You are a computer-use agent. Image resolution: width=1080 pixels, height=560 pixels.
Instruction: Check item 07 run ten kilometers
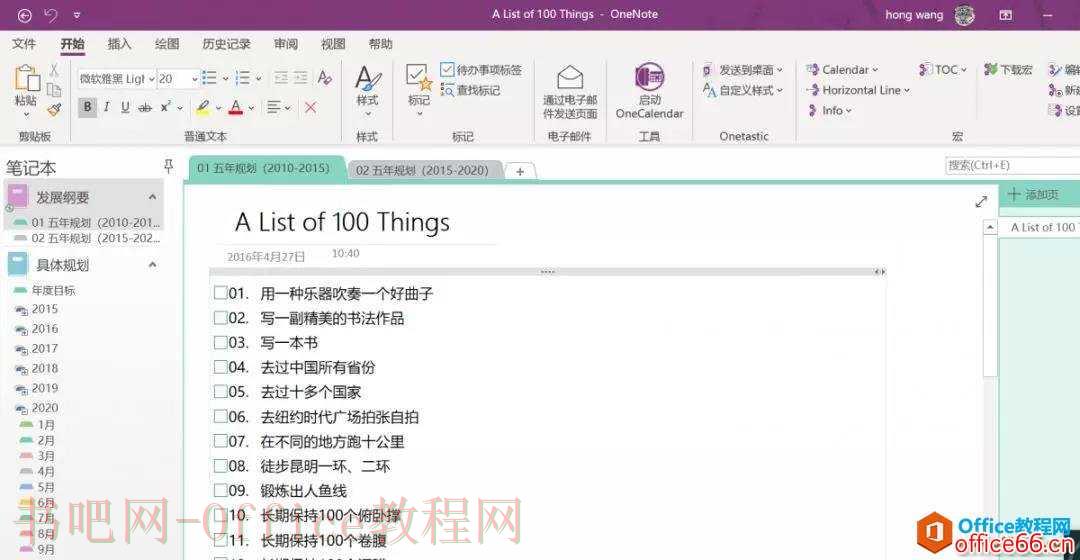(x=220, y=441)
